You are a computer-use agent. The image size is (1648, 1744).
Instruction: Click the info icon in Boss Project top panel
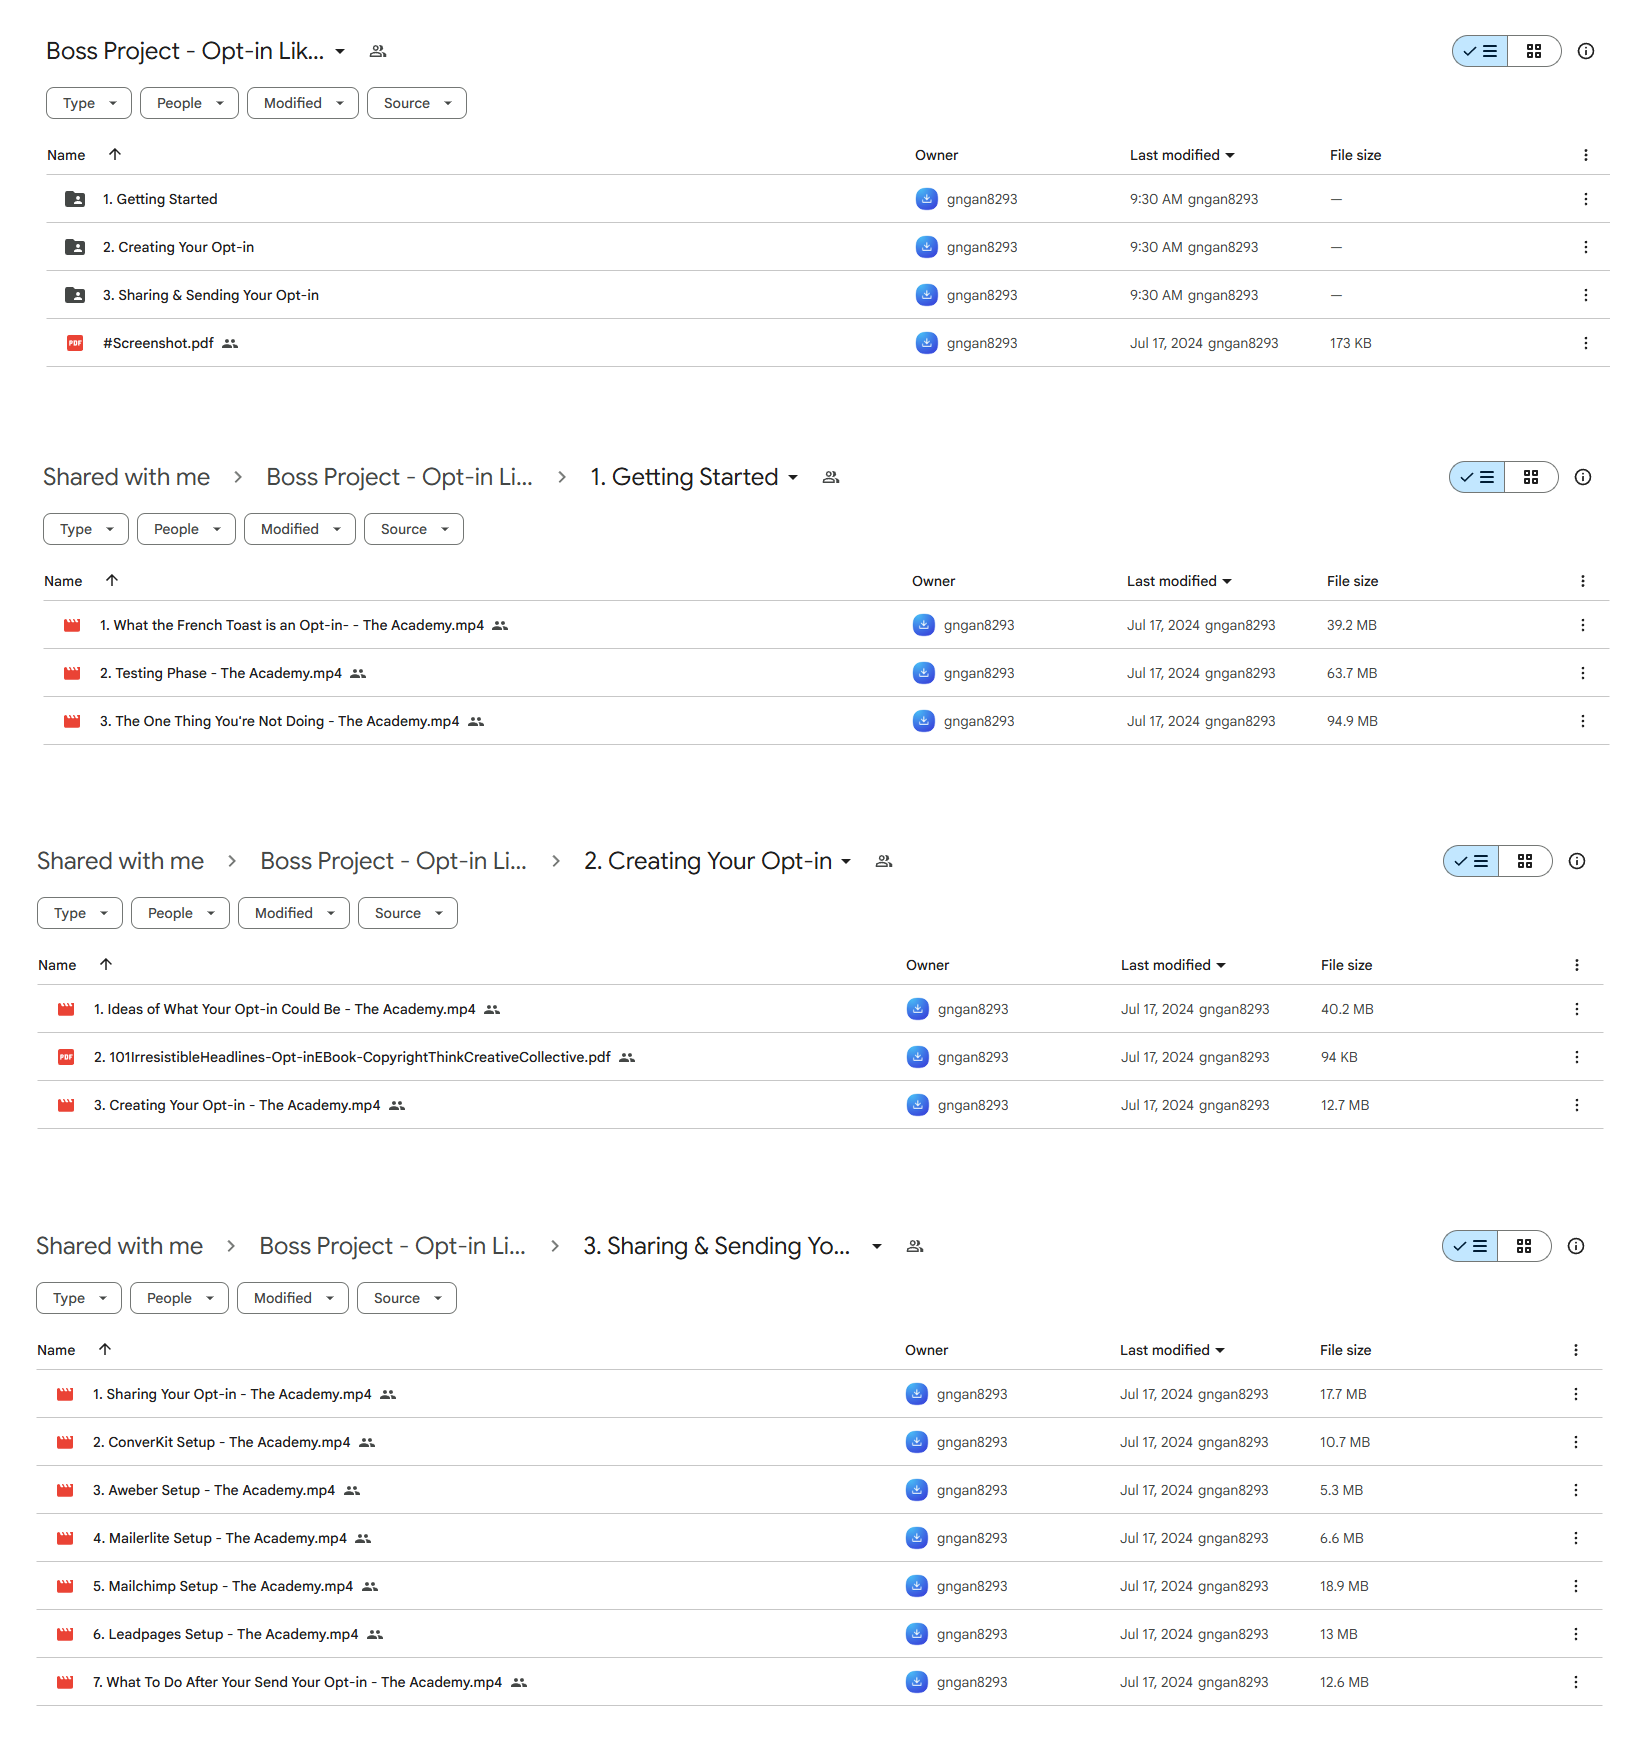(x=1586, y=51)
